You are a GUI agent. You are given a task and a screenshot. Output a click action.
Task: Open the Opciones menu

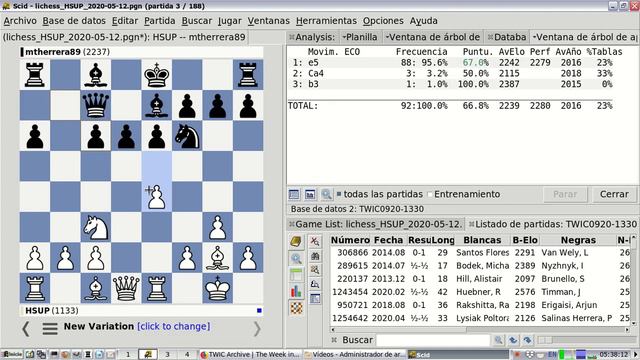coord(383,20)
